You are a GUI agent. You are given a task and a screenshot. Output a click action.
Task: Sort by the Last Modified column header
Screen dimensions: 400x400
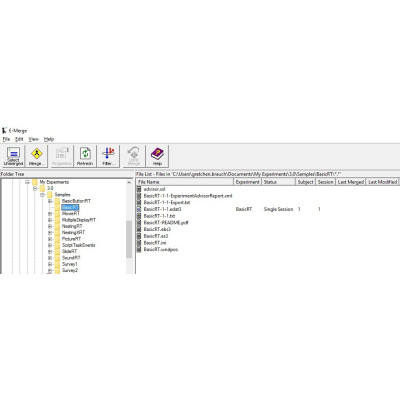point(382,182)
